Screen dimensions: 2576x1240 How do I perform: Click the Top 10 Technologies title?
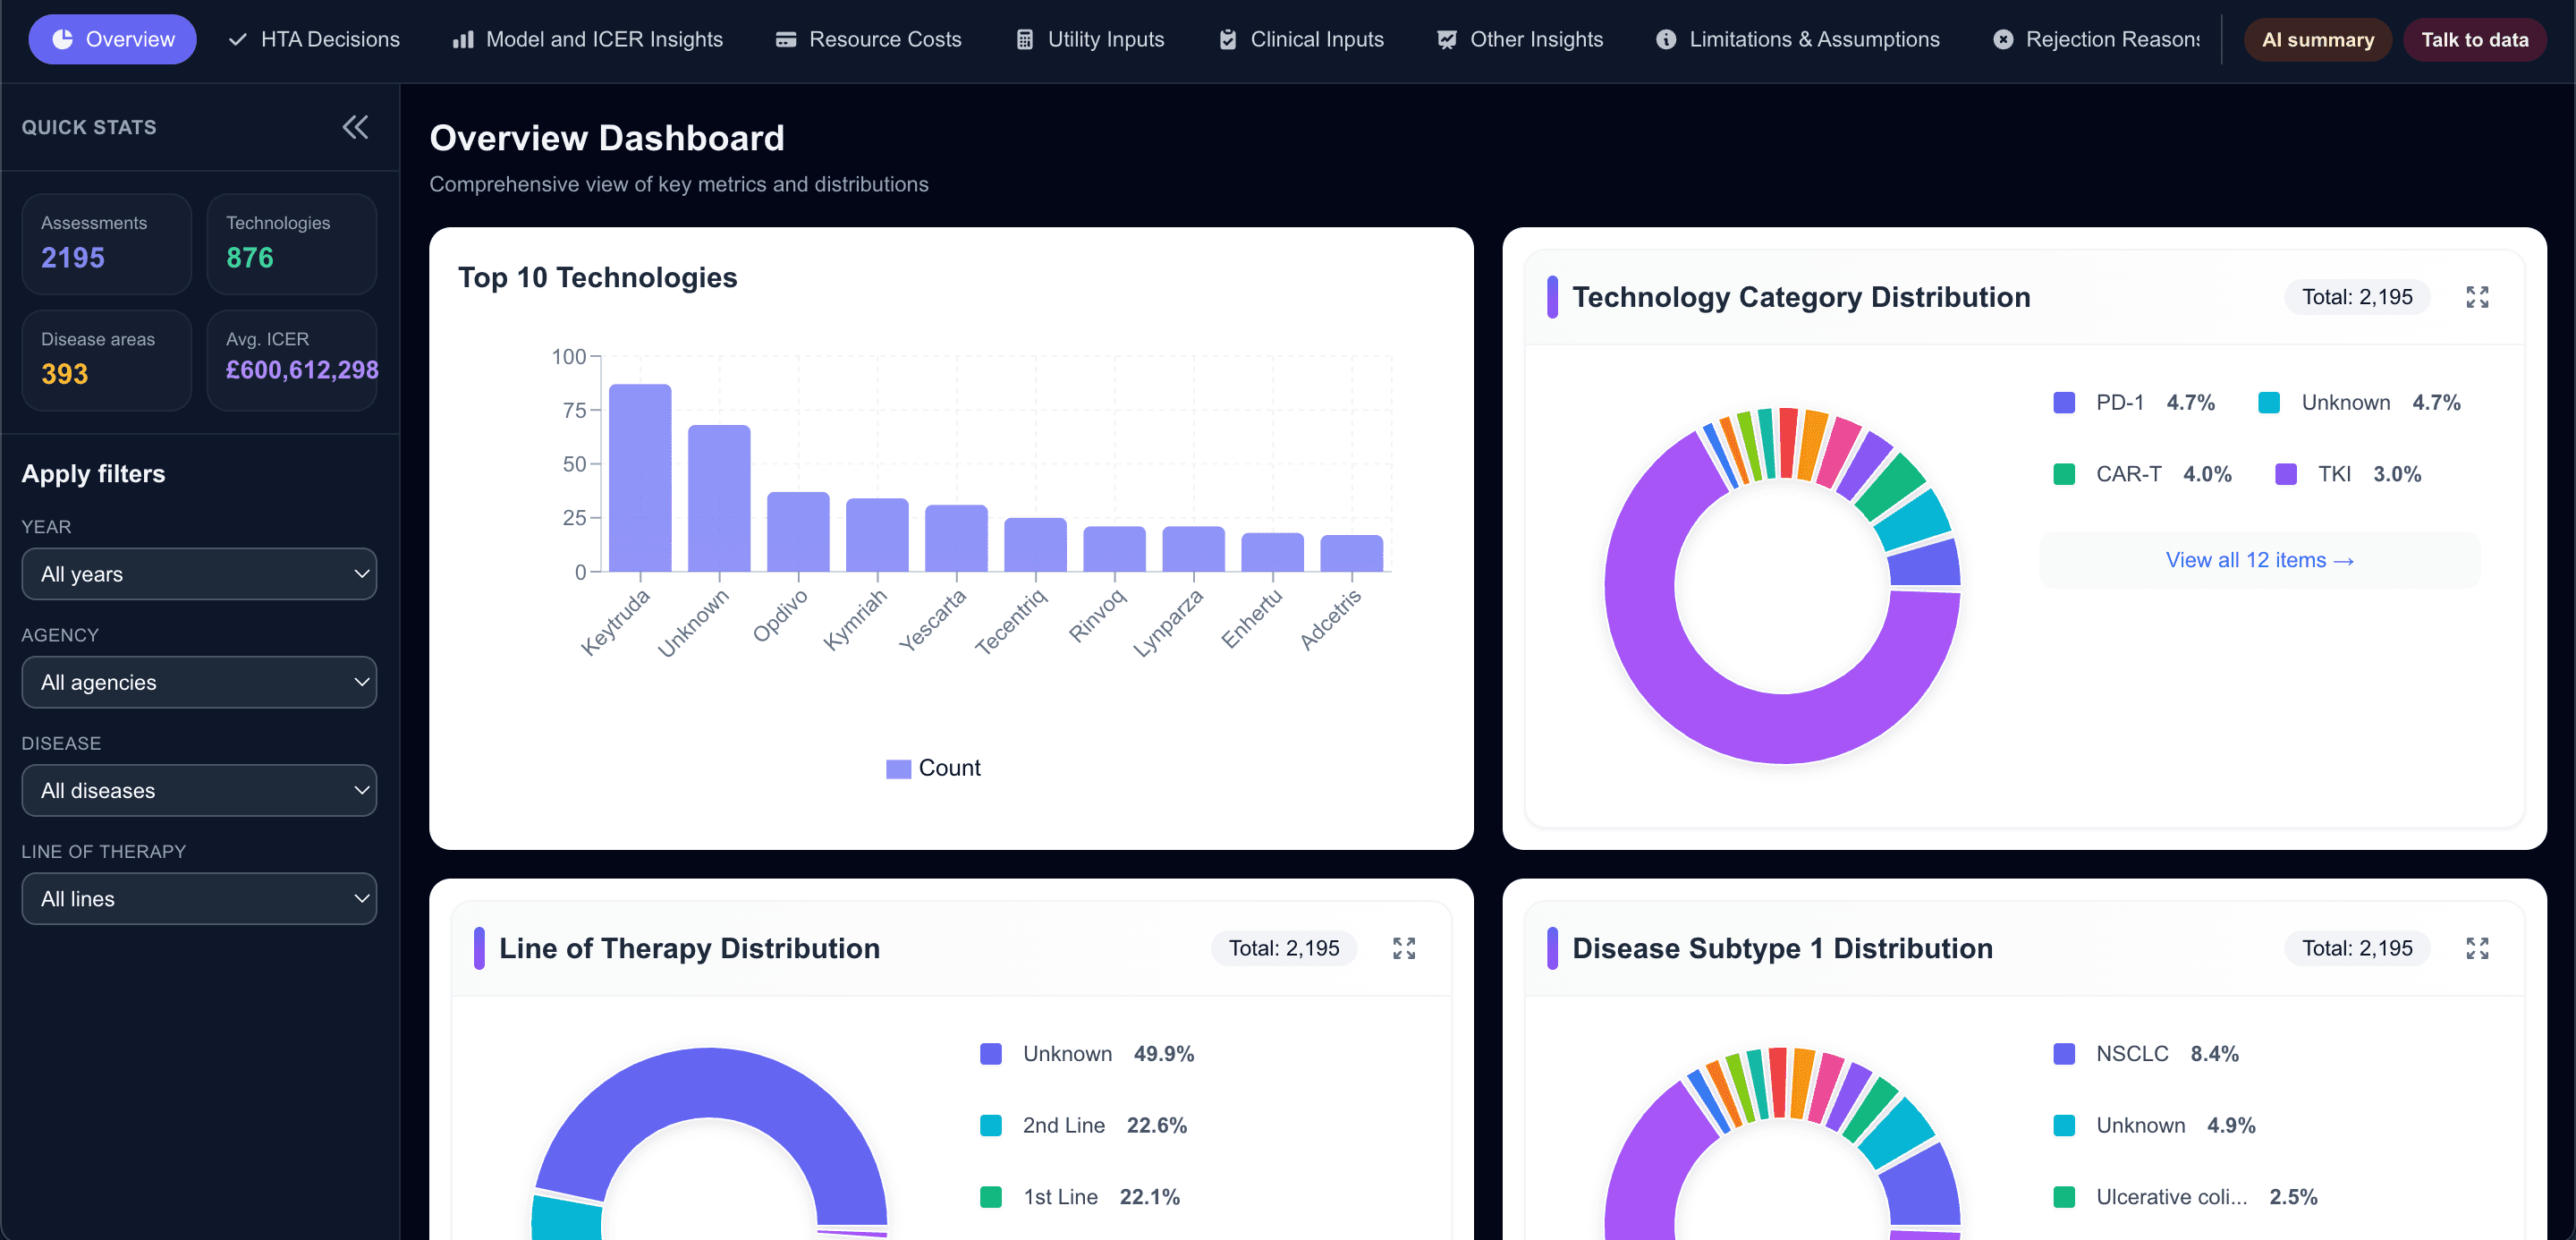pos(597,277)
